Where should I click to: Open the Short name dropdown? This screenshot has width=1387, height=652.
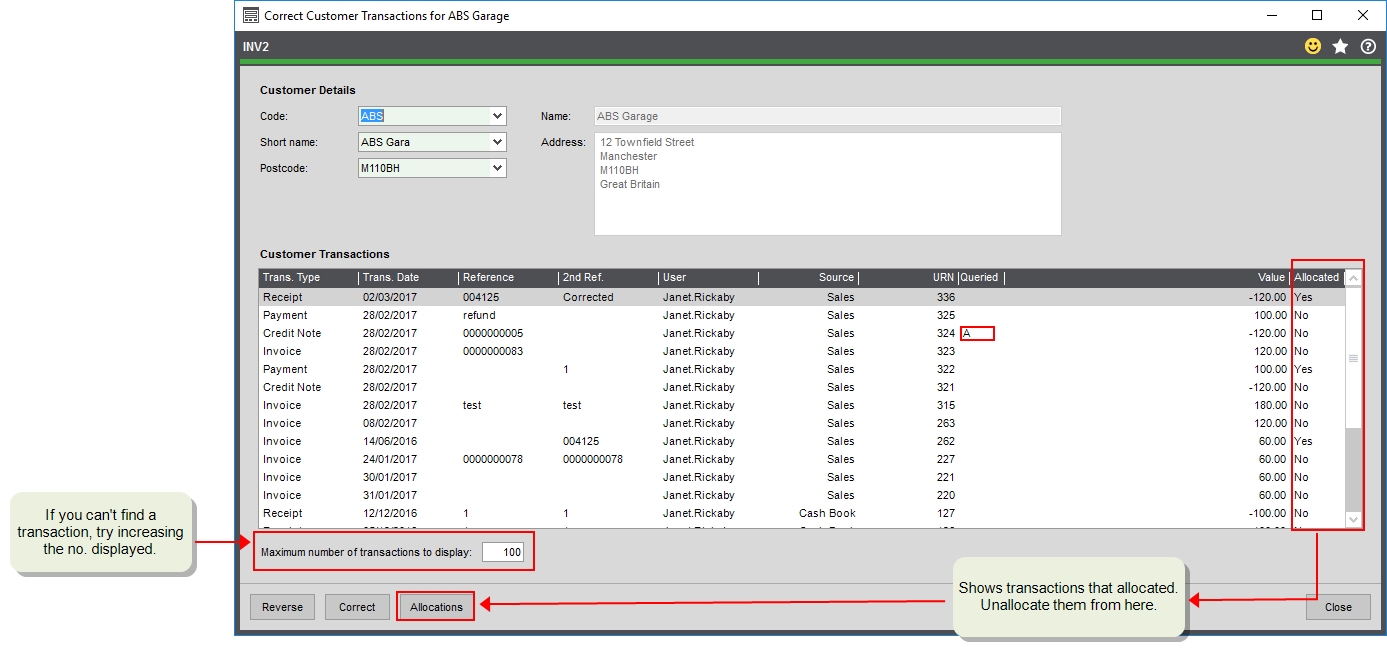498,141
